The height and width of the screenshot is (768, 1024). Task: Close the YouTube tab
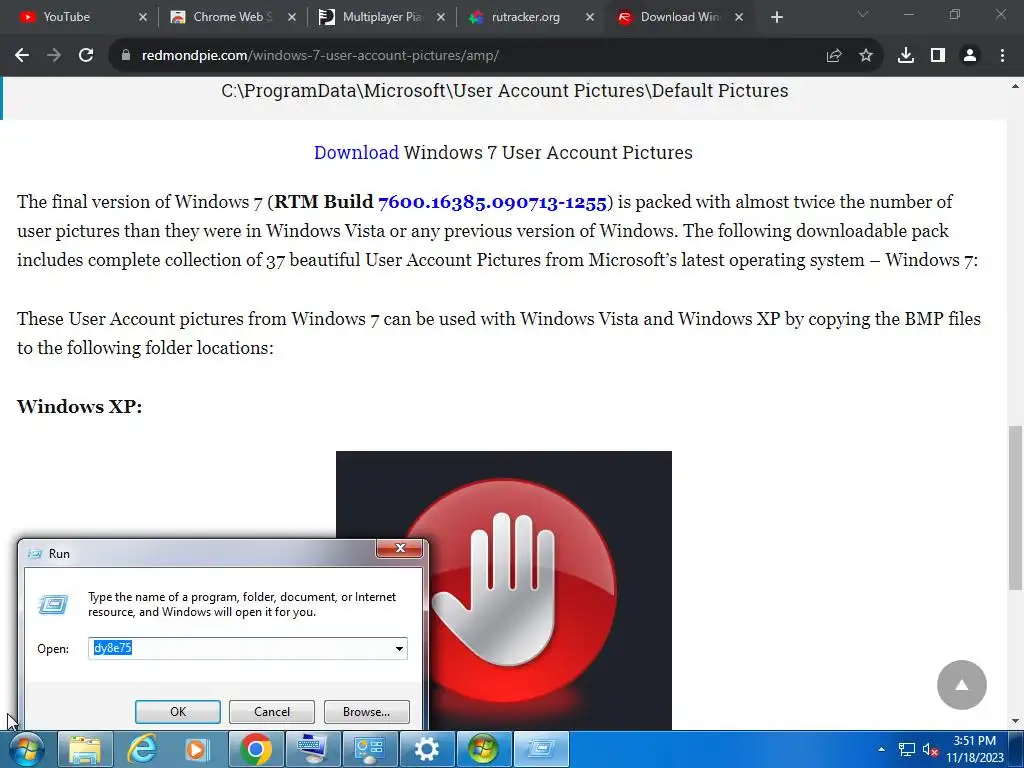coord(143,17)
